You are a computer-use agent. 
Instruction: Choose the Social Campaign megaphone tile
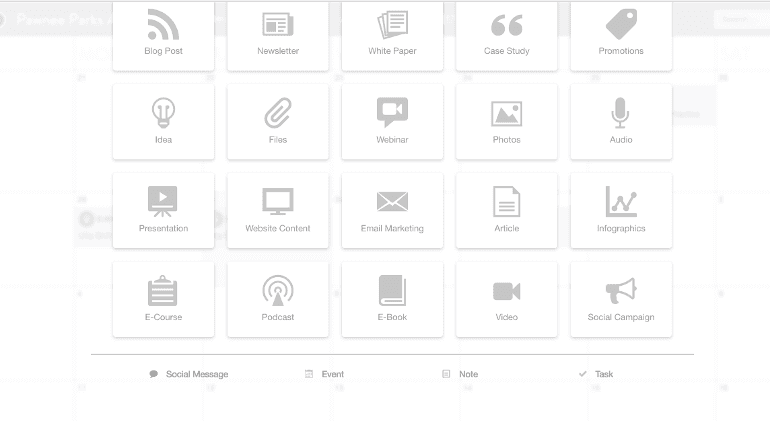pyautogui.click(x=621, y=299)
